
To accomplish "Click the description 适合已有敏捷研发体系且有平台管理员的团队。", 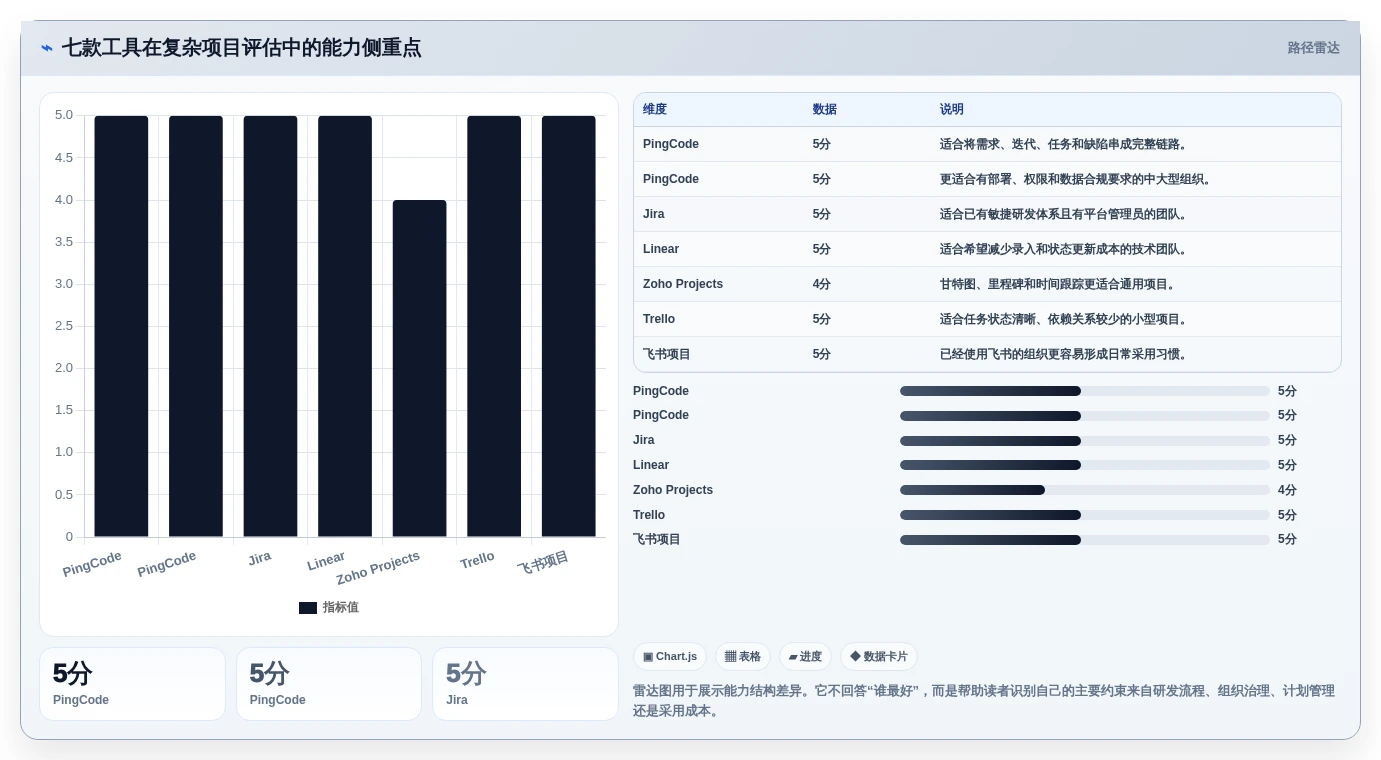I will (1065, 214).
